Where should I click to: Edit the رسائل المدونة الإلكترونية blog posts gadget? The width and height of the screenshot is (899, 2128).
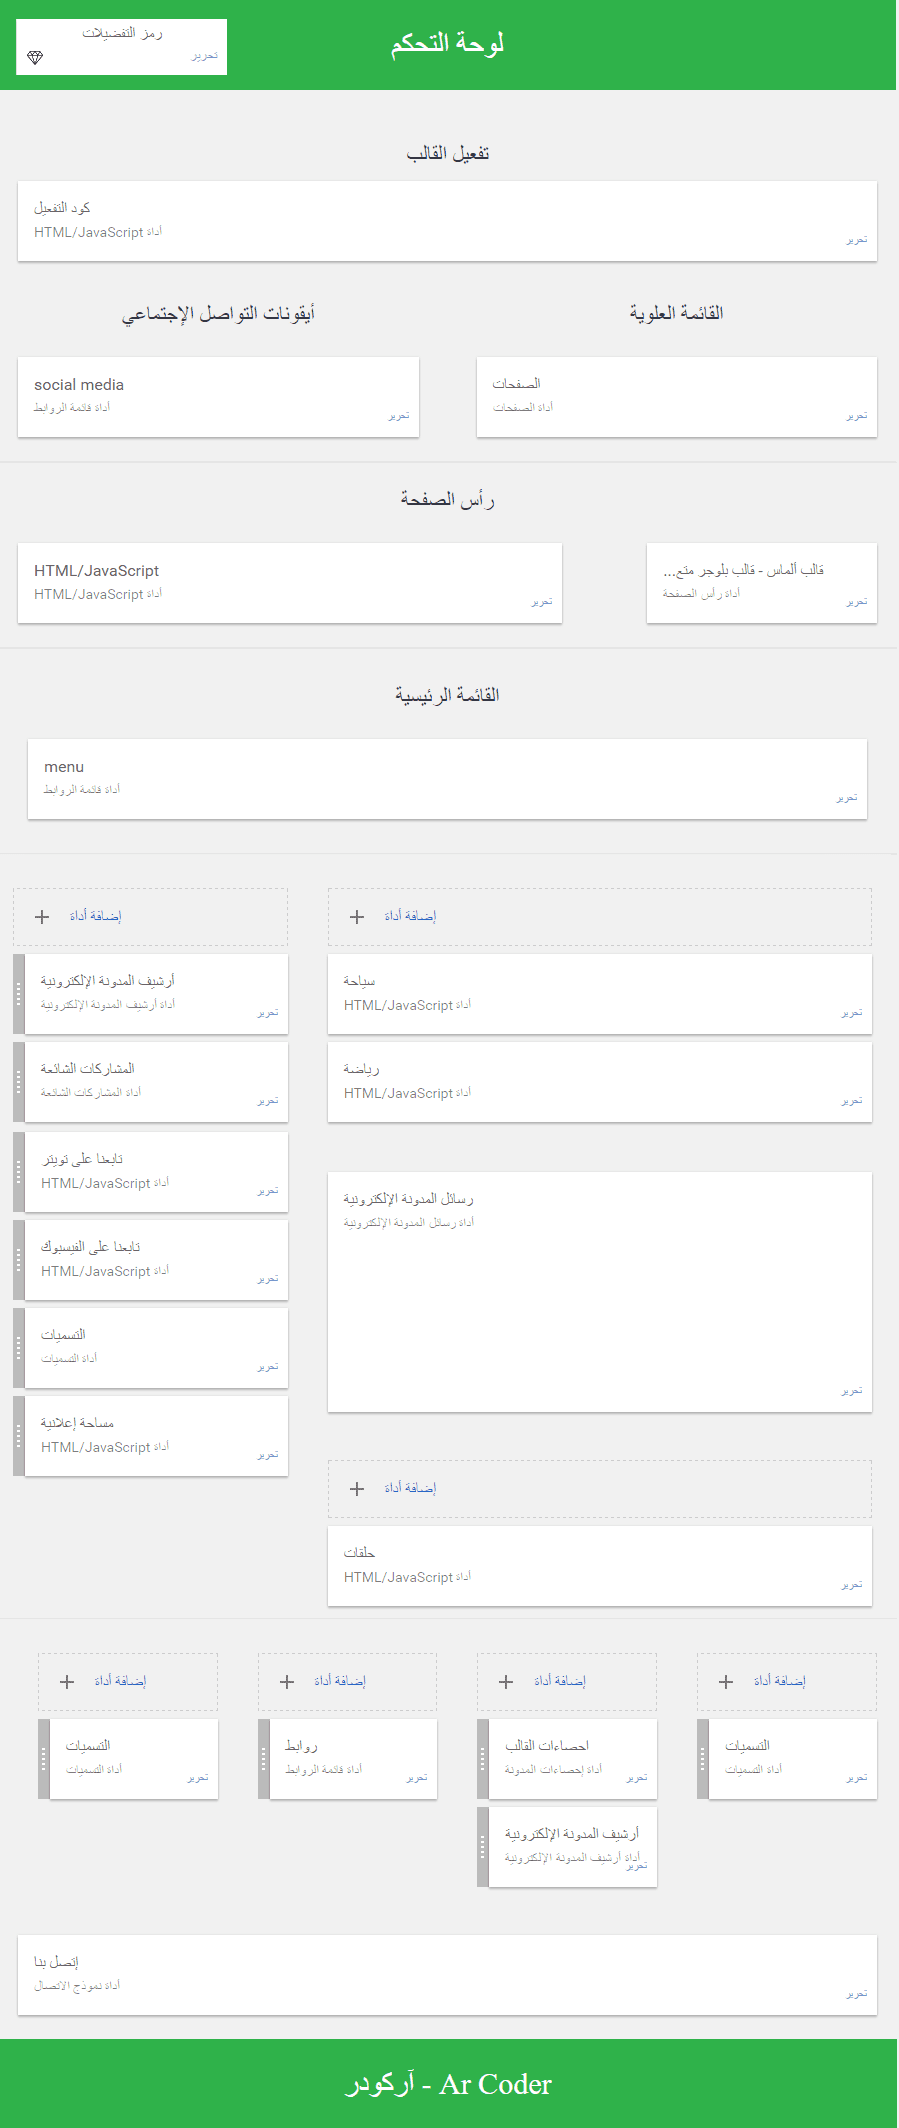pyautogui.click(x=851, y=1391)
